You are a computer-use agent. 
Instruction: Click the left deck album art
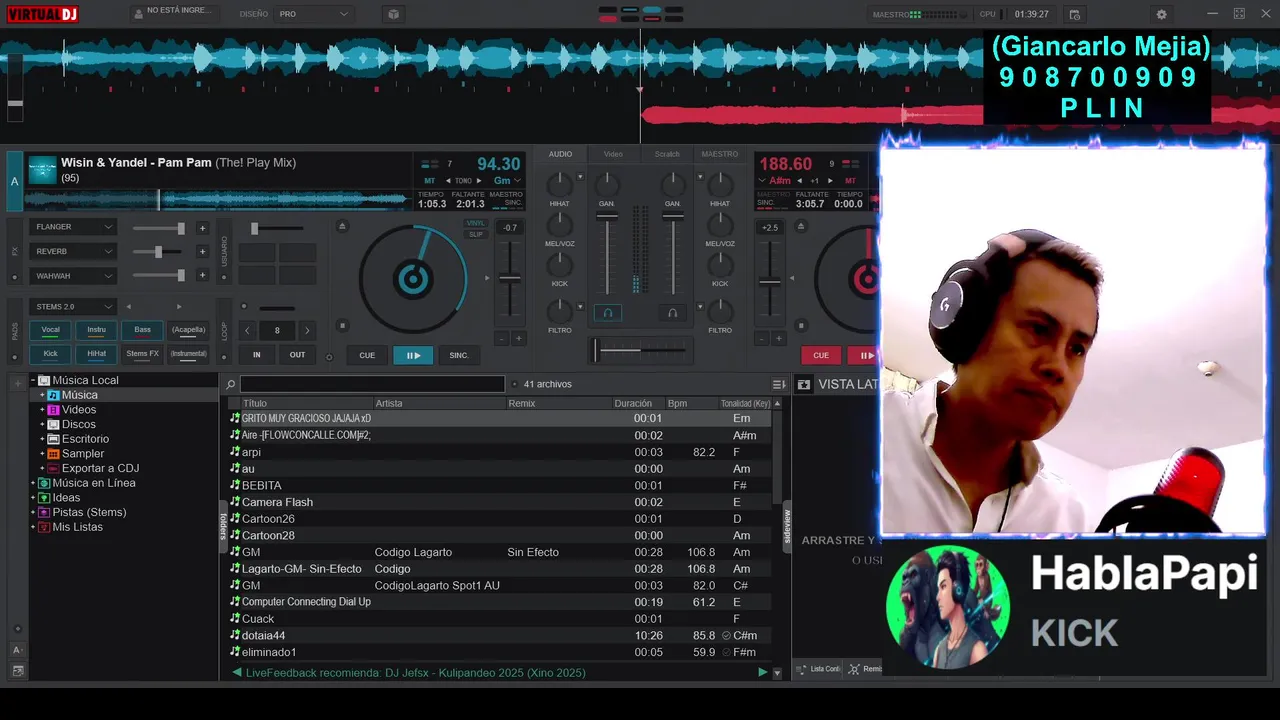point(42,169)
